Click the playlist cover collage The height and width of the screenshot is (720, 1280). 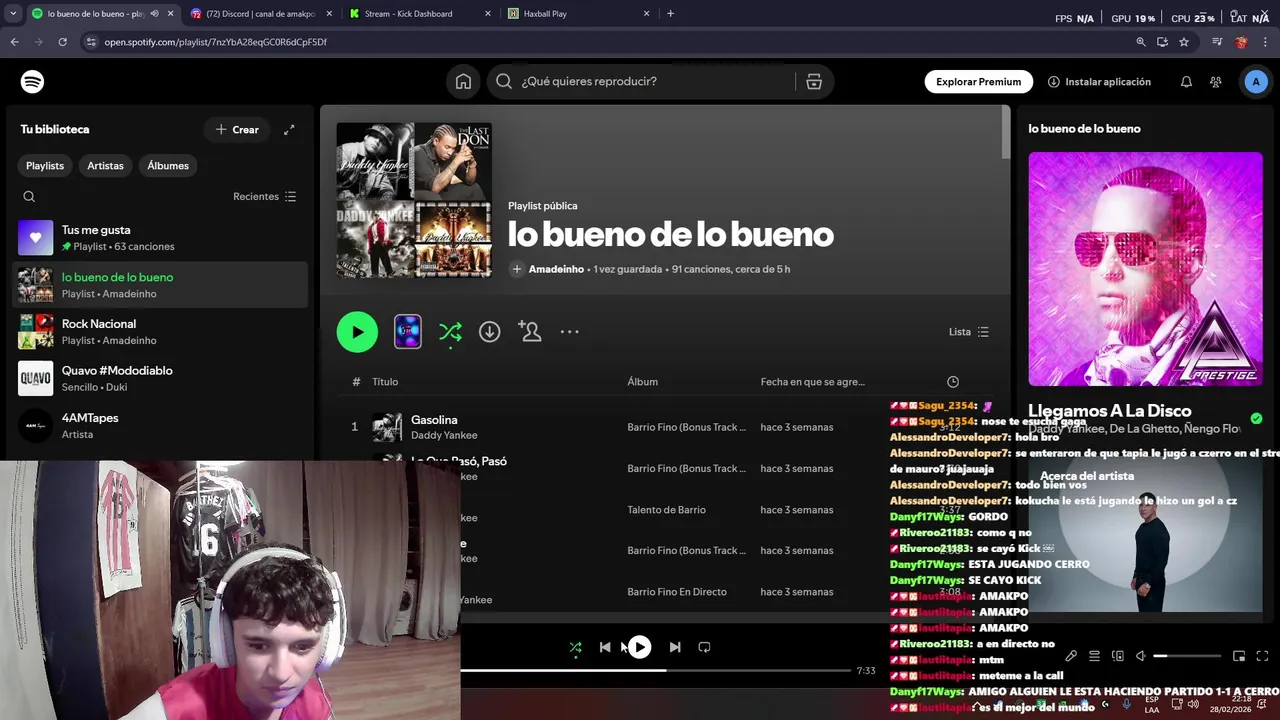414,200
